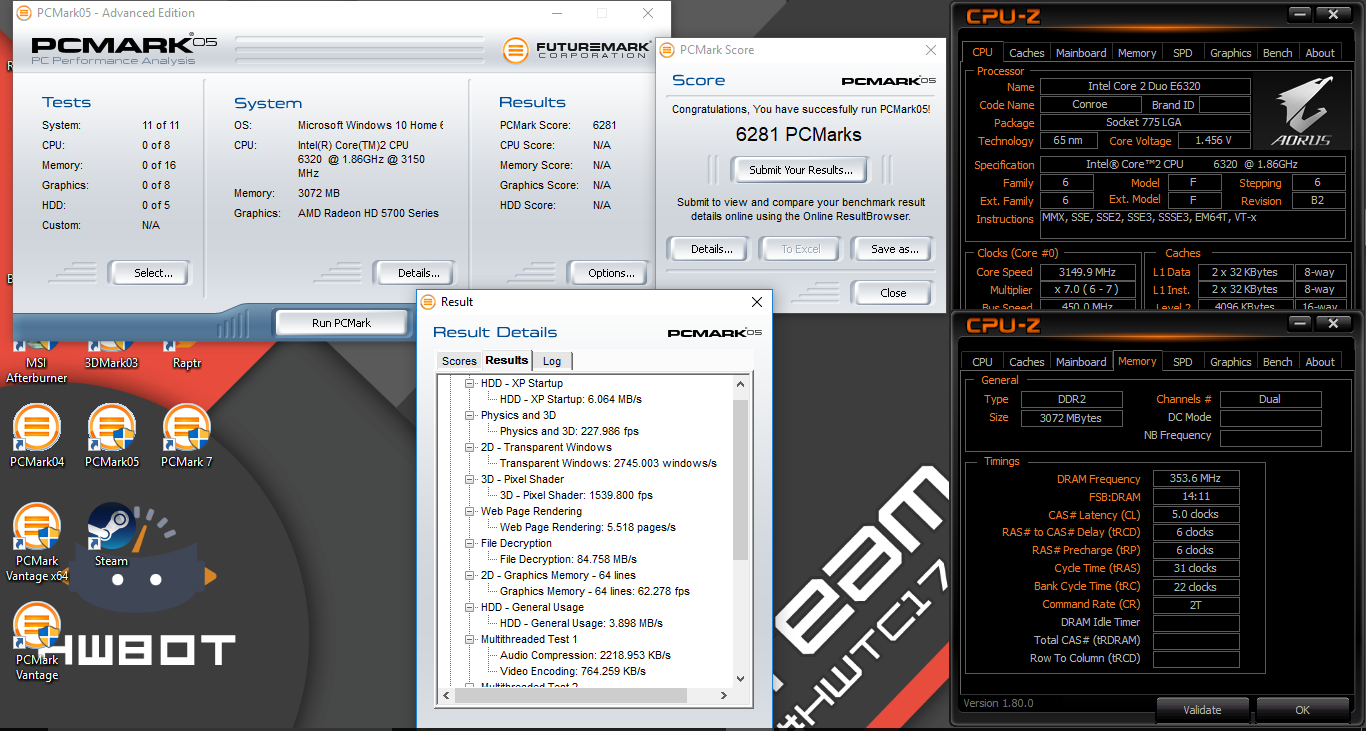Switch to Scores tab in Result Details
Image resolution: width=1366 pixels, height=731 pixels.
pos(459,361)
